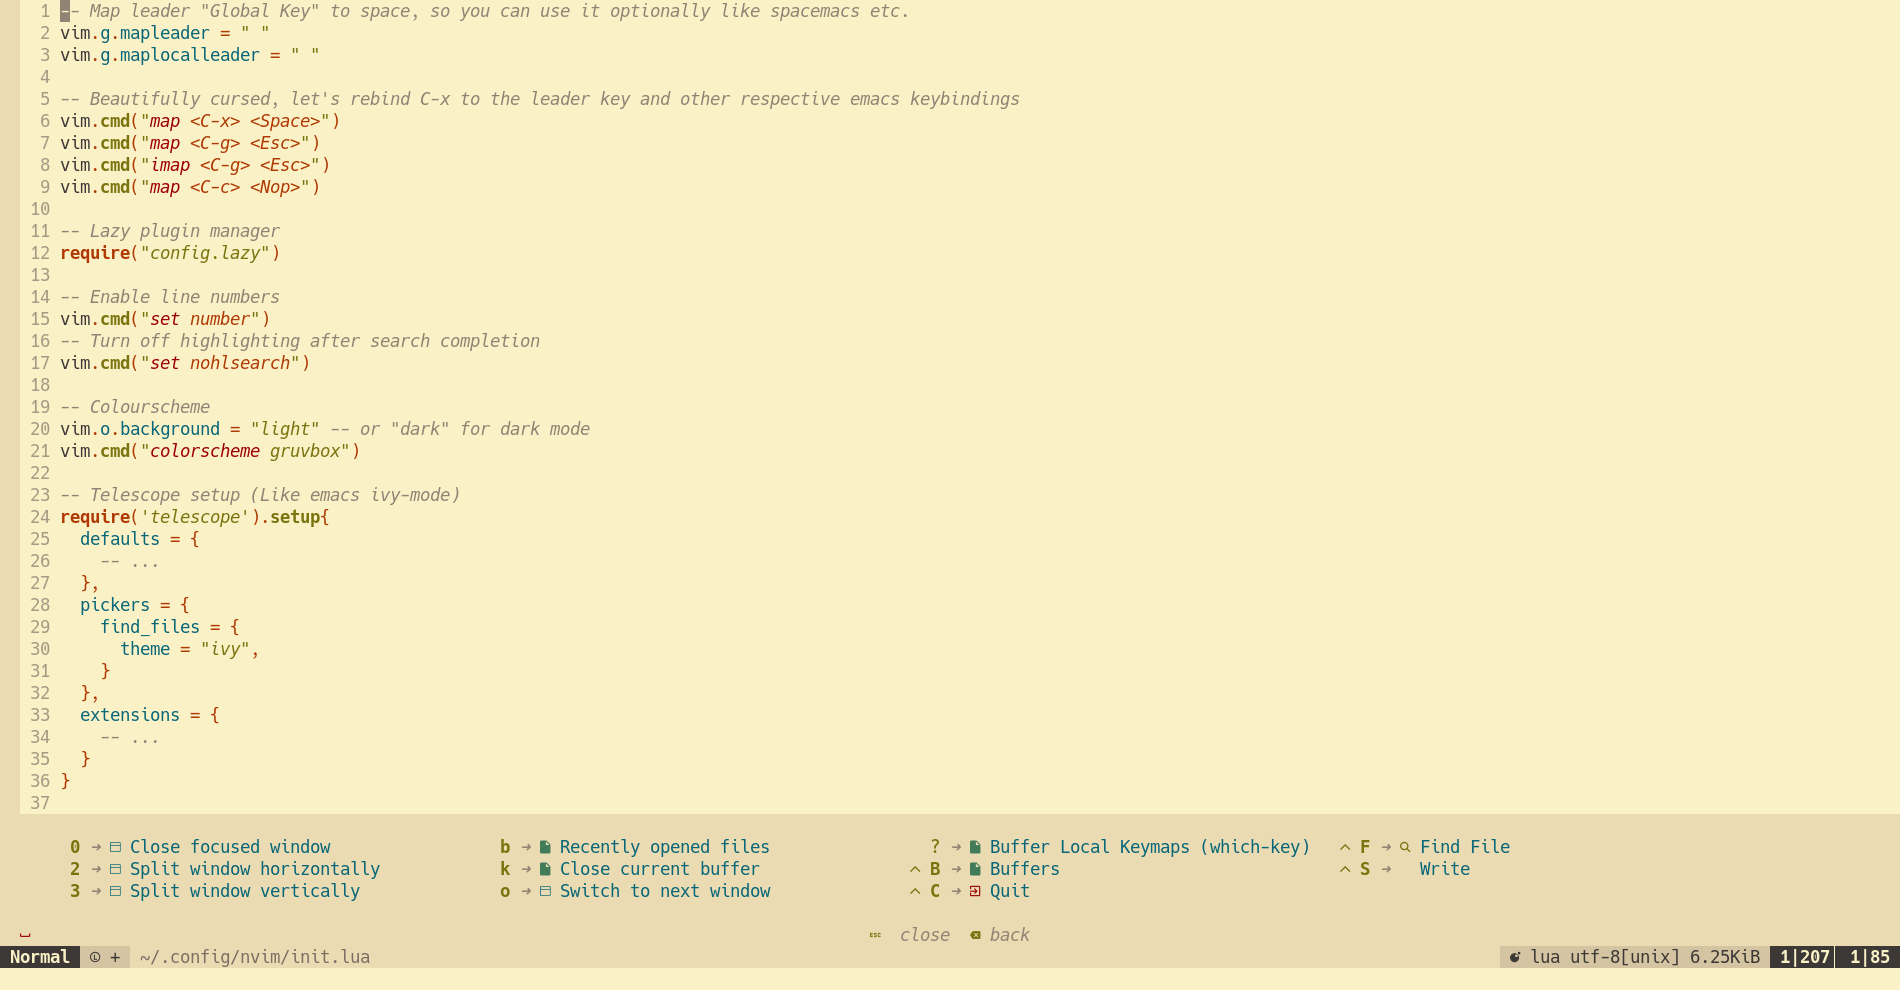Viewport: 1900px width, 990px height.
Task: Select "Switch to next window" option
Action: coord(665,891)
